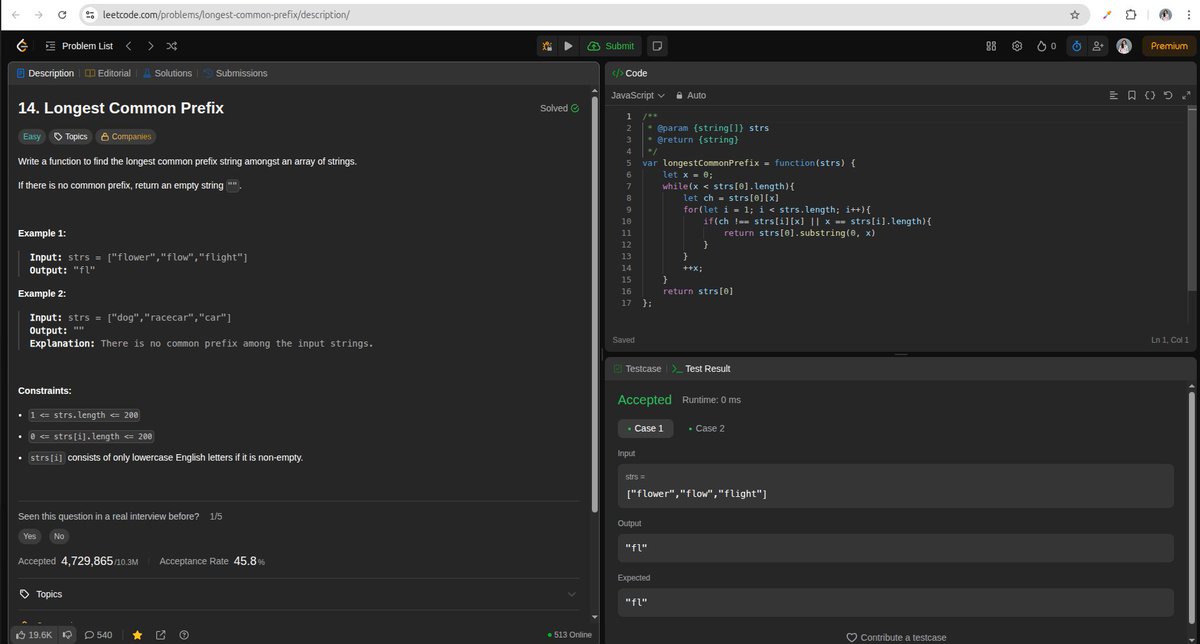Click the 513 Online indicator
Image resolution: width=1200 pixels, height=644 pixels.
point(570,635)
